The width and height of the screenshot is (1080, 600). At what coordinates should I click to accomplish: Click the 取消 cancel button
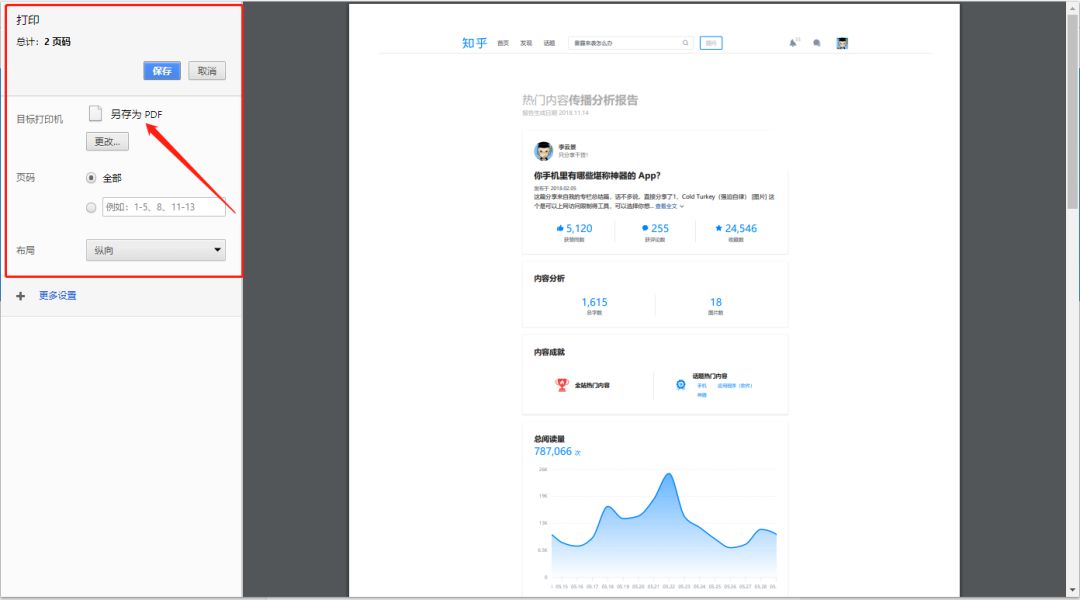click(207, 71)
